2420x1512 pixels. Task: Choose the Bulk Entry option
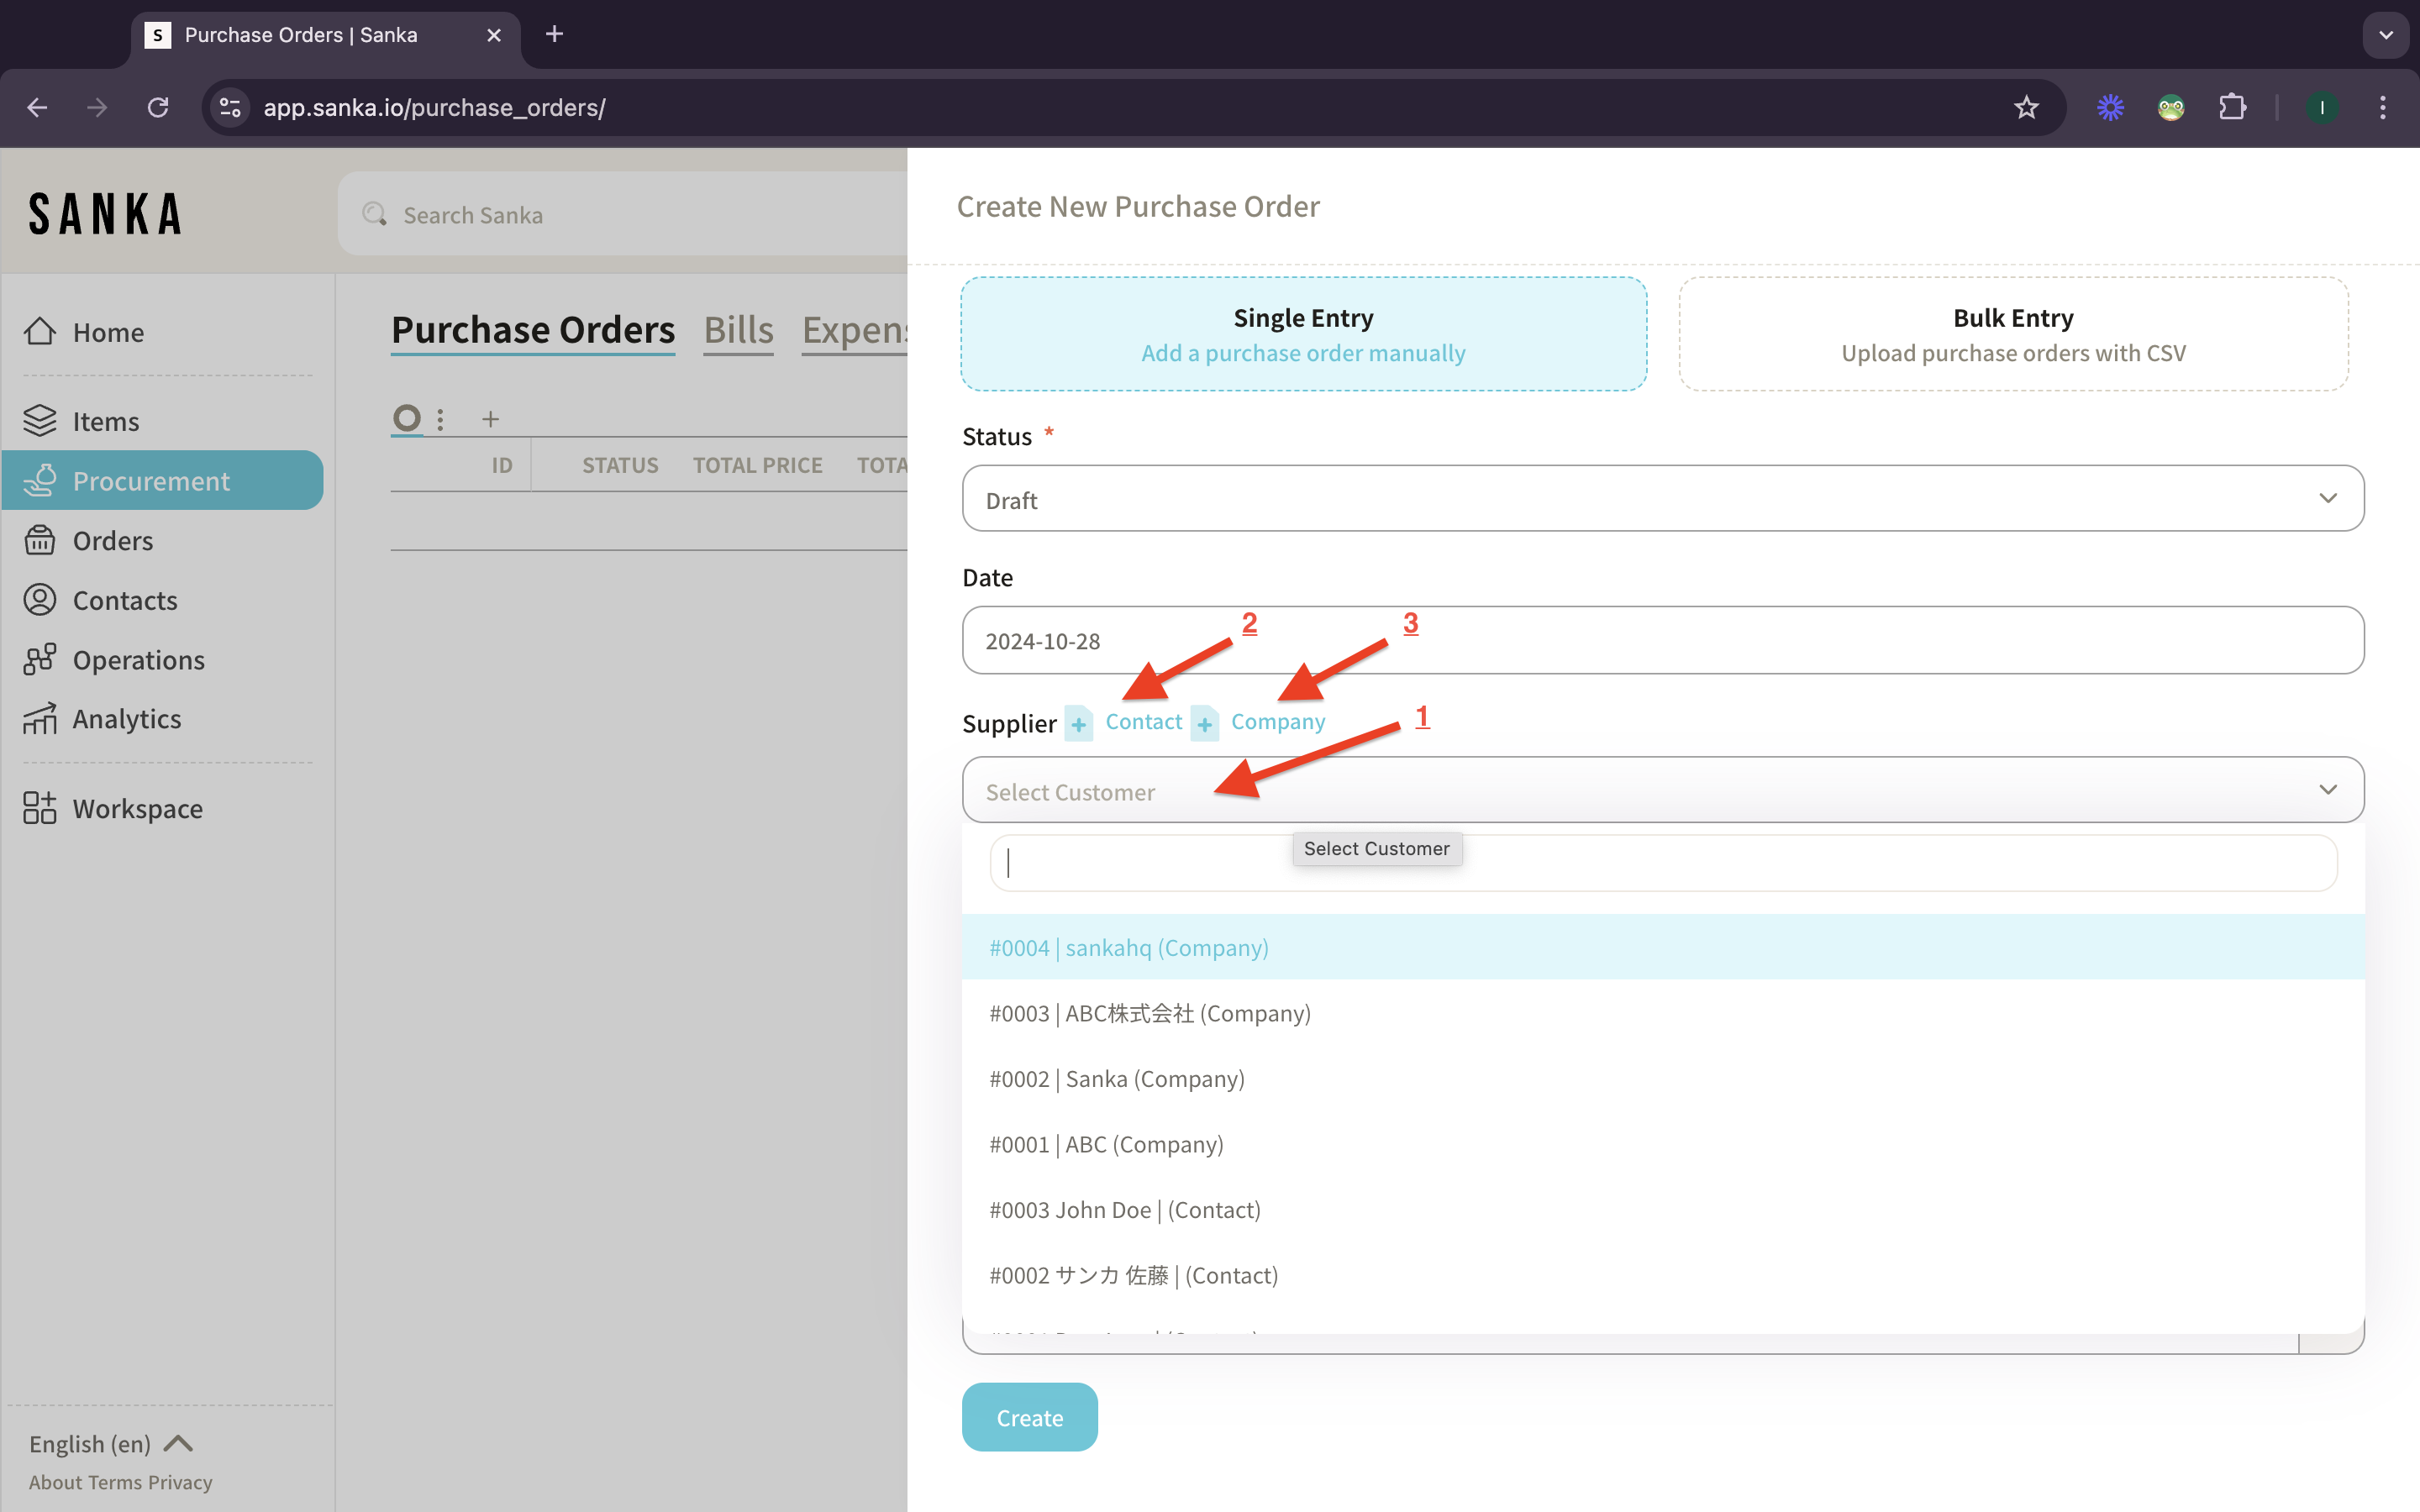pyautogui.click(x=2012, y=334)
